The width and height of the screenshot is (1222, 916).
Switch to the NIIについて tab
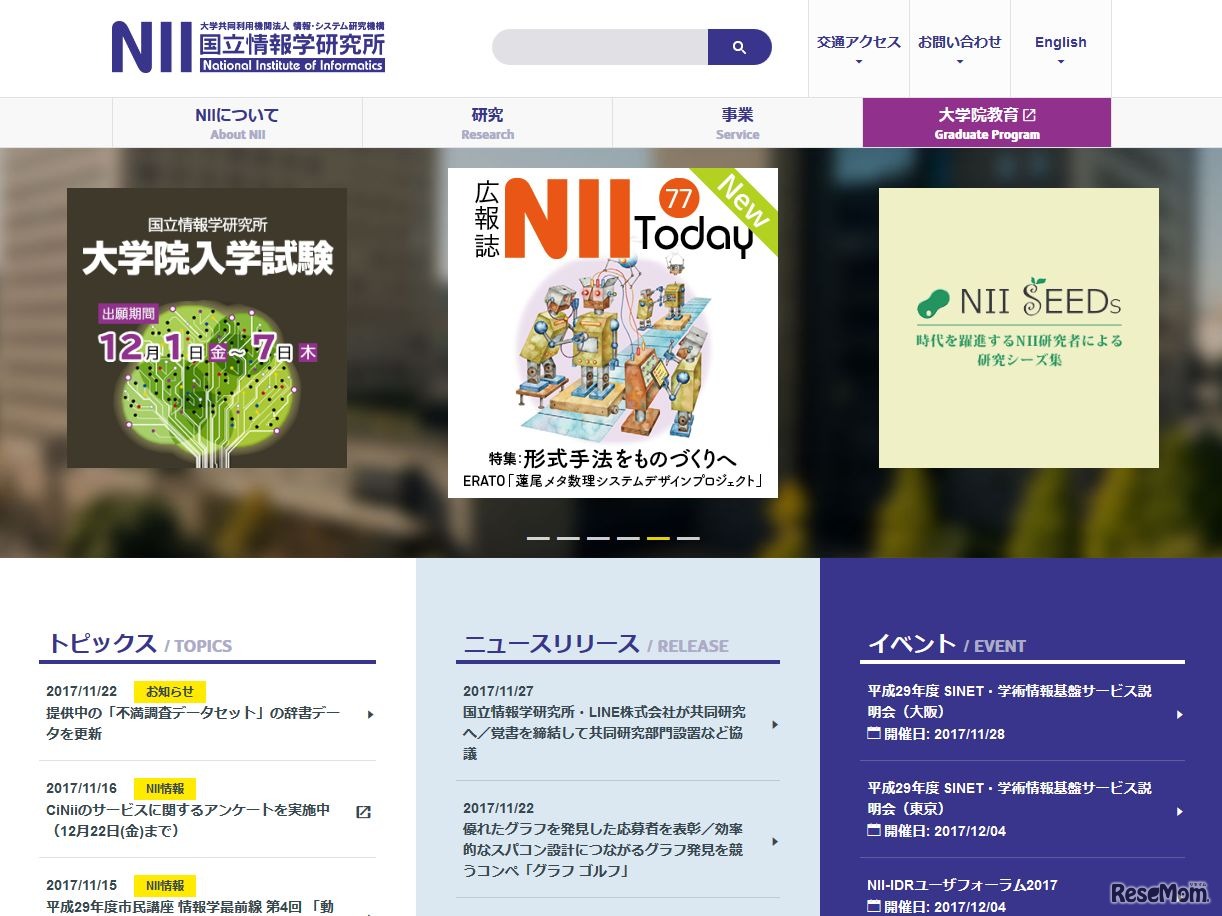237,121
